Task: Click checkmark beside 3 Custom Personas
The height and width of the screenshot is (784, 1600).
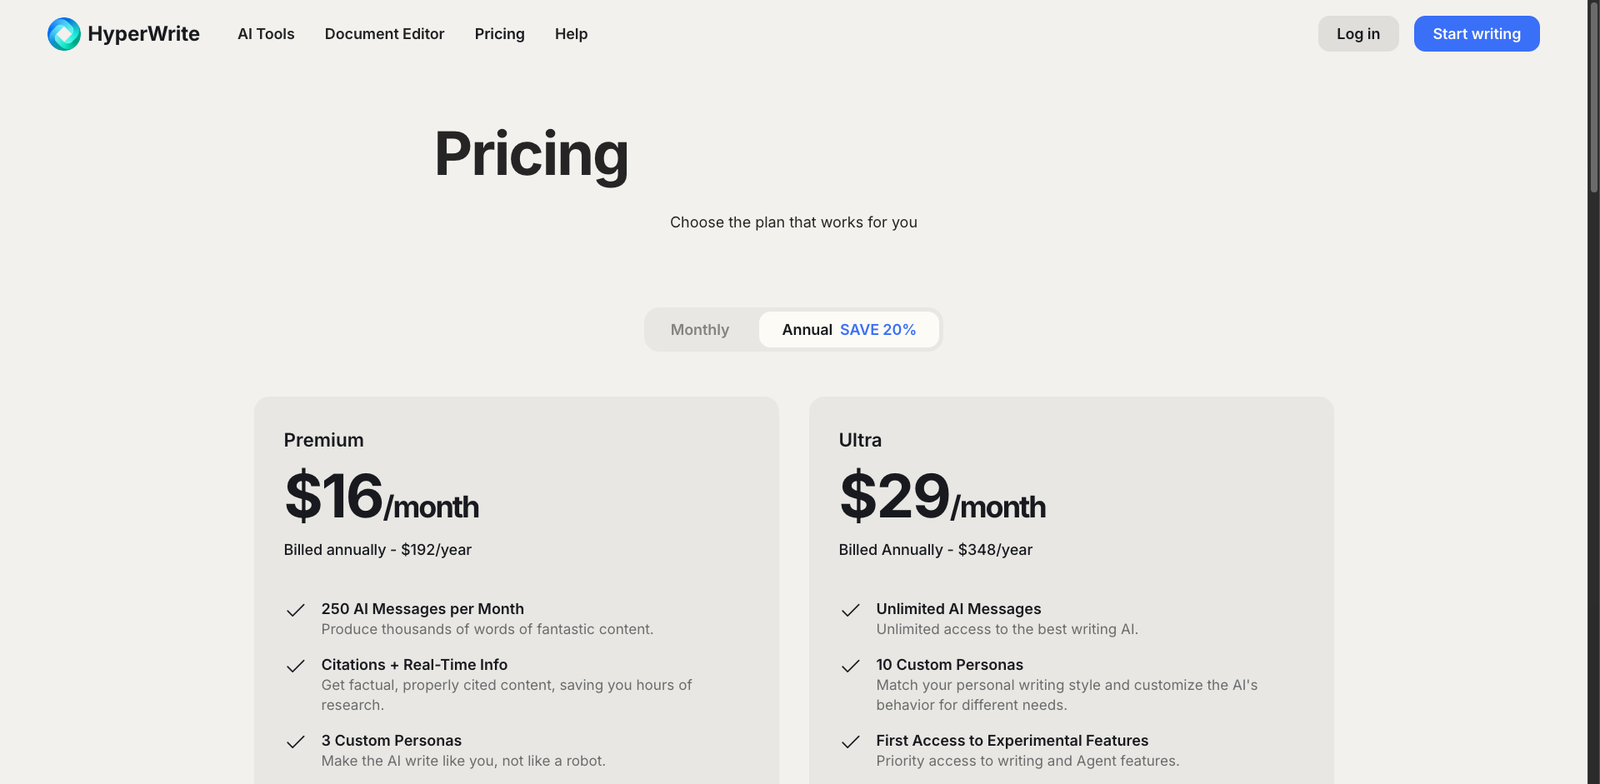Action: pyautogui.click(x=295, y=742)
